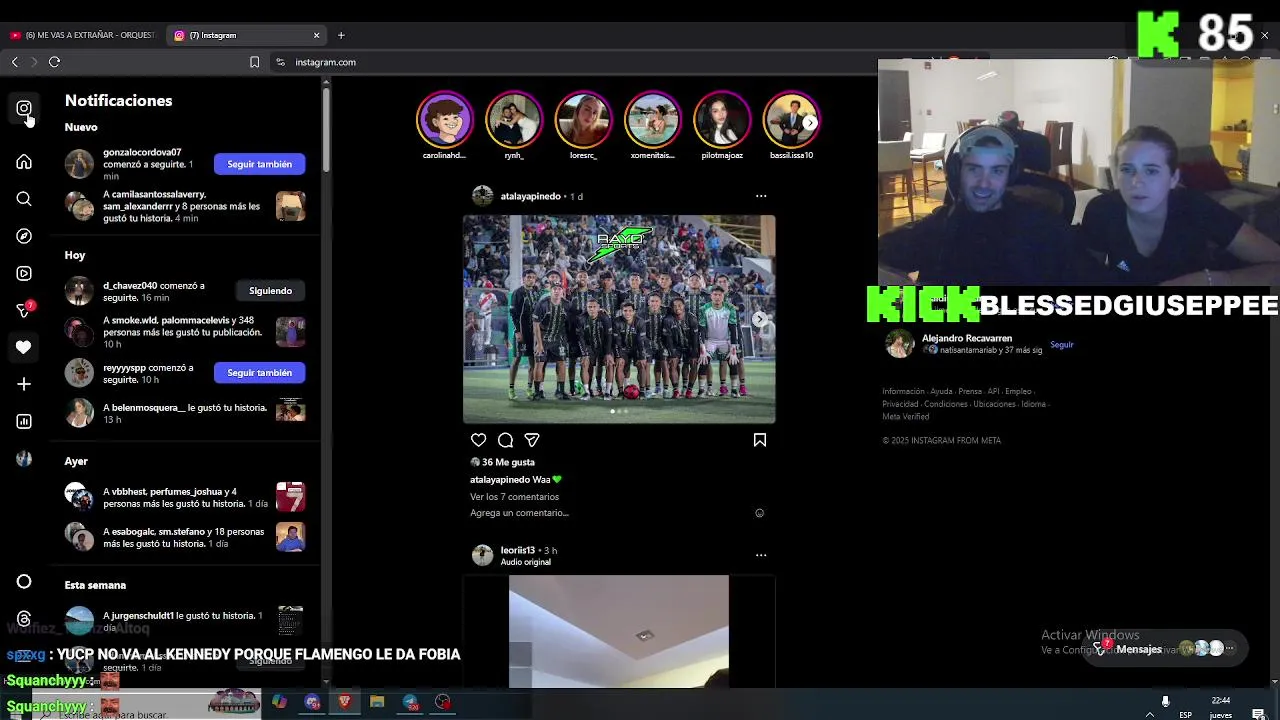Screen dimensions: 1280x720
Task: Save the atalayapinedo post with bookmark
Action: click(x=760, y=440)
